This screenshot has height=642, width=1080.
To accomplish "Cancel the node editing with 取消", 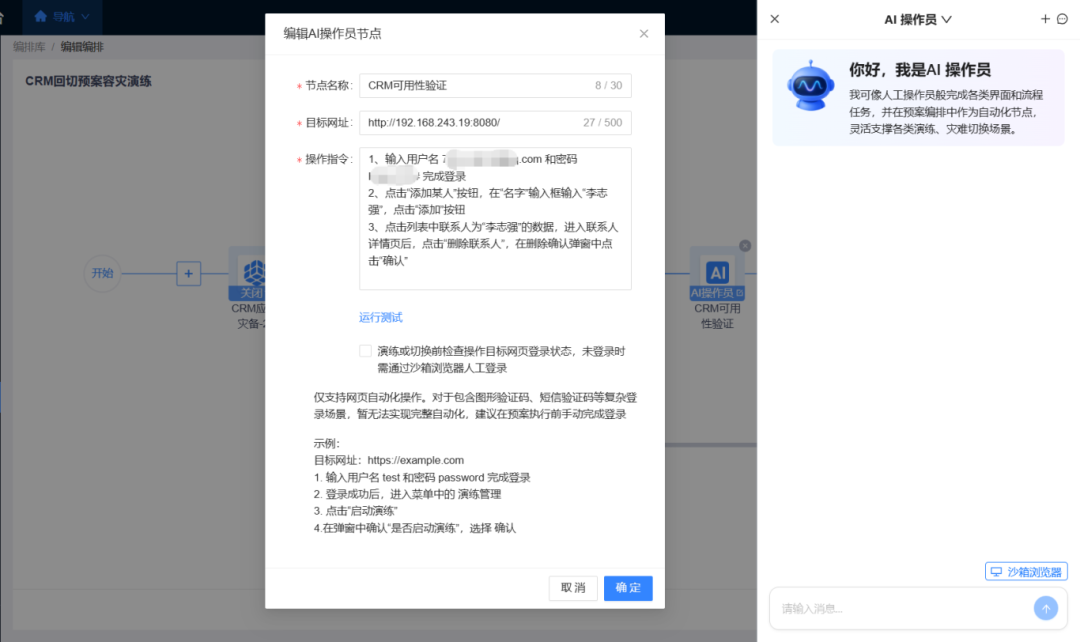I will 573,589.
